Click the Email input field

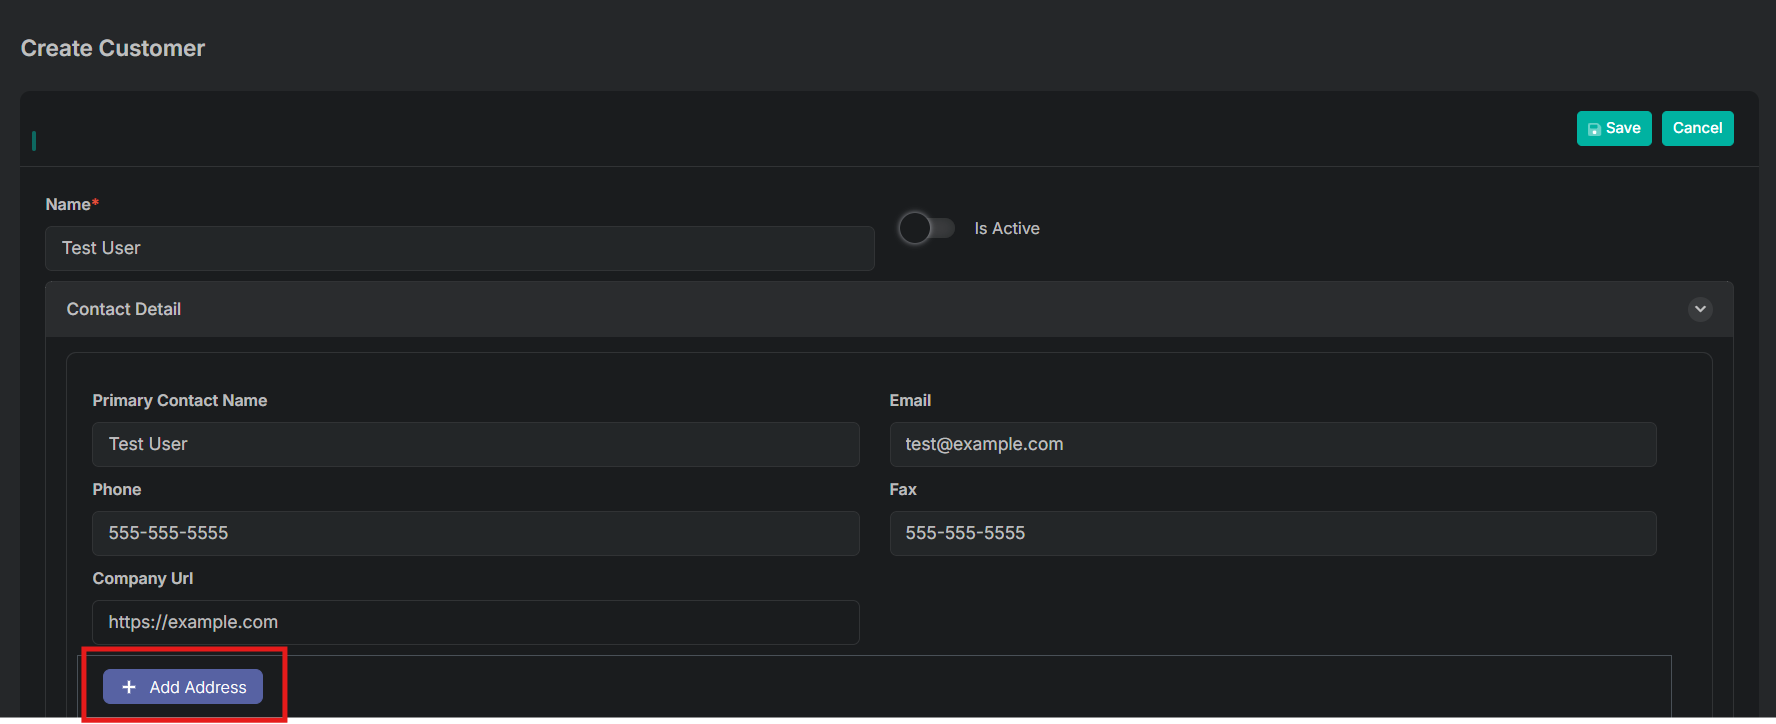[x=1273, y=444]
